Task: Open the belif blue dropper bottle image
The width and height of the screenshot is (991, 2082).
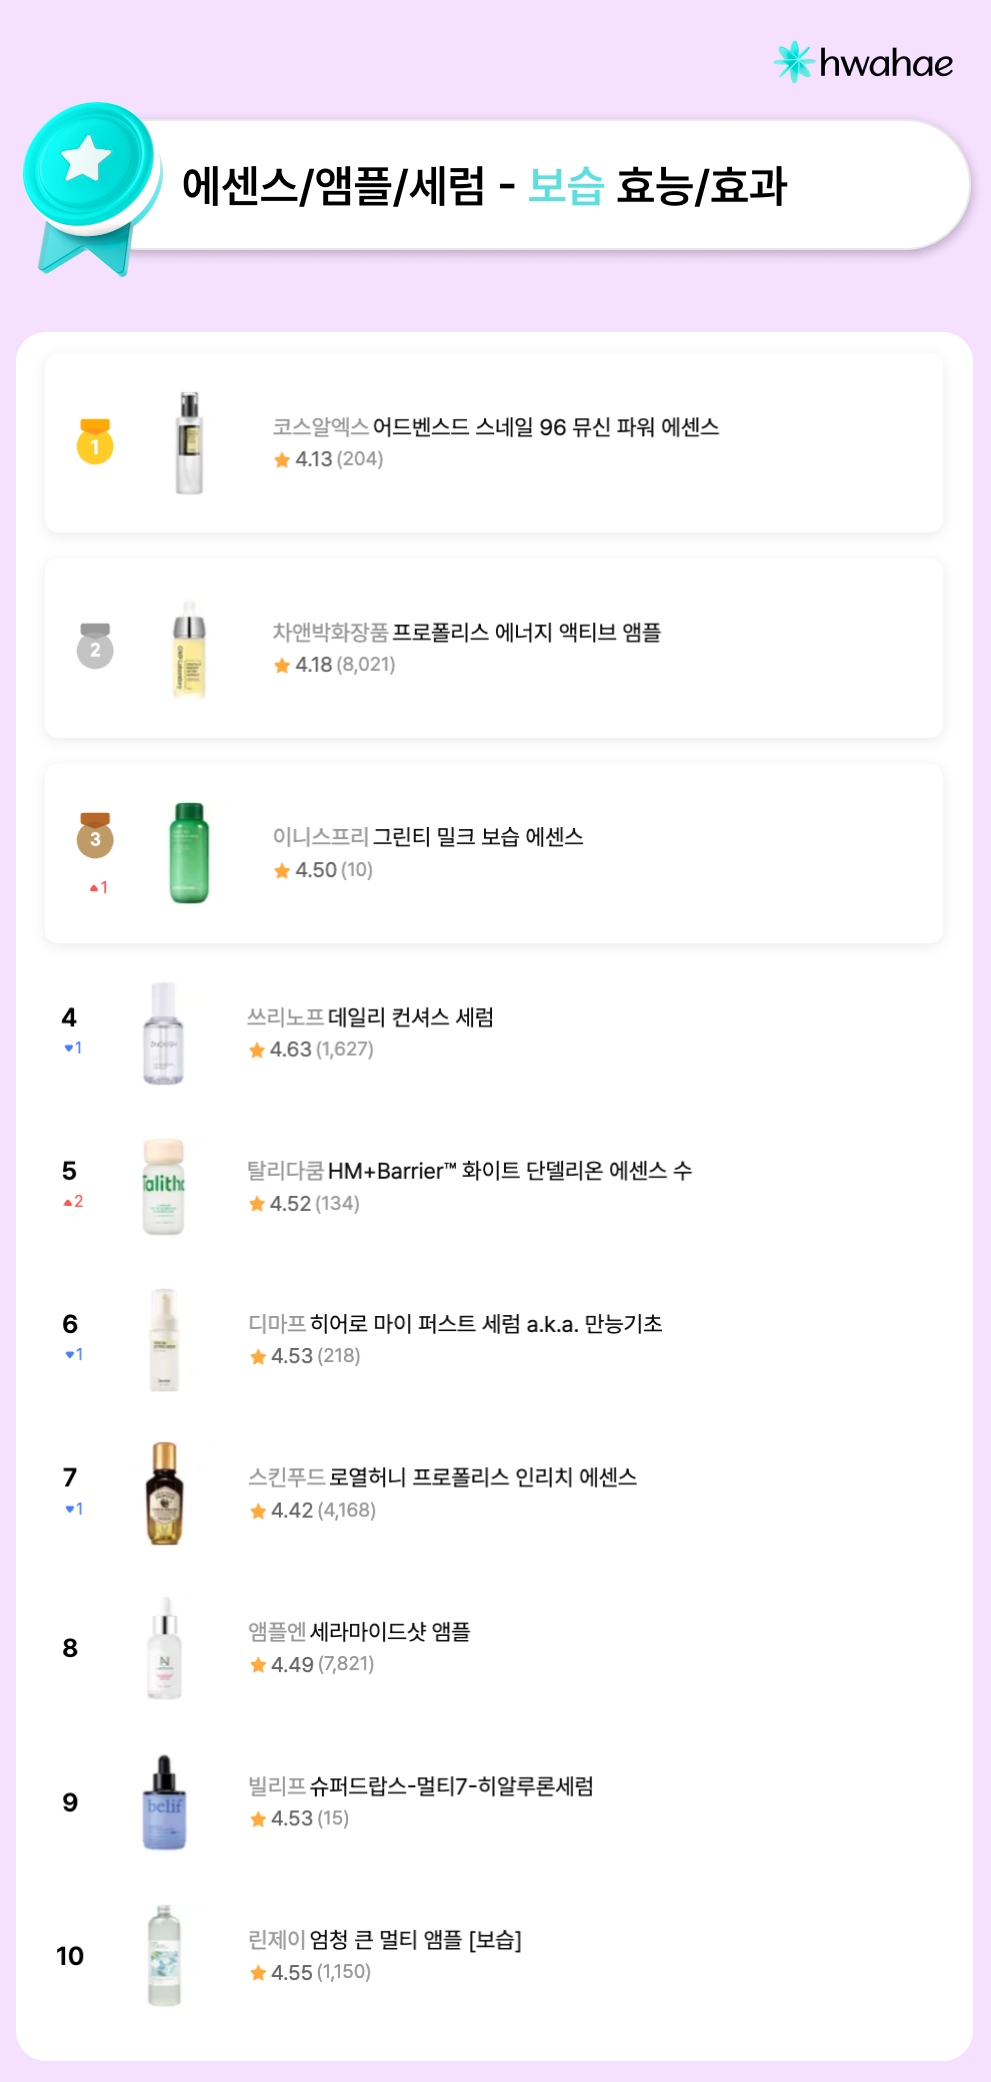Action: click(x=165, y=1803)
